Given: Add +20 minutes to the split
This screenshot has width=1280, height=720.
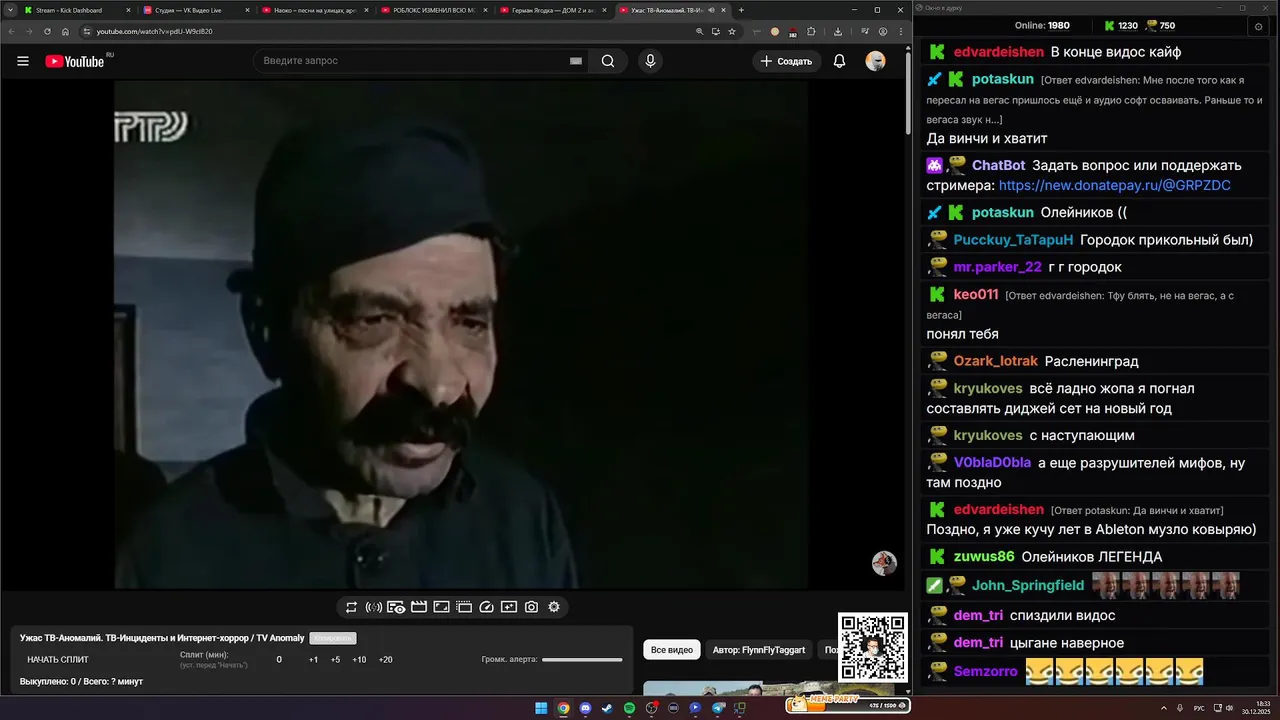Looking at the screenshot, I should point(385,659).
